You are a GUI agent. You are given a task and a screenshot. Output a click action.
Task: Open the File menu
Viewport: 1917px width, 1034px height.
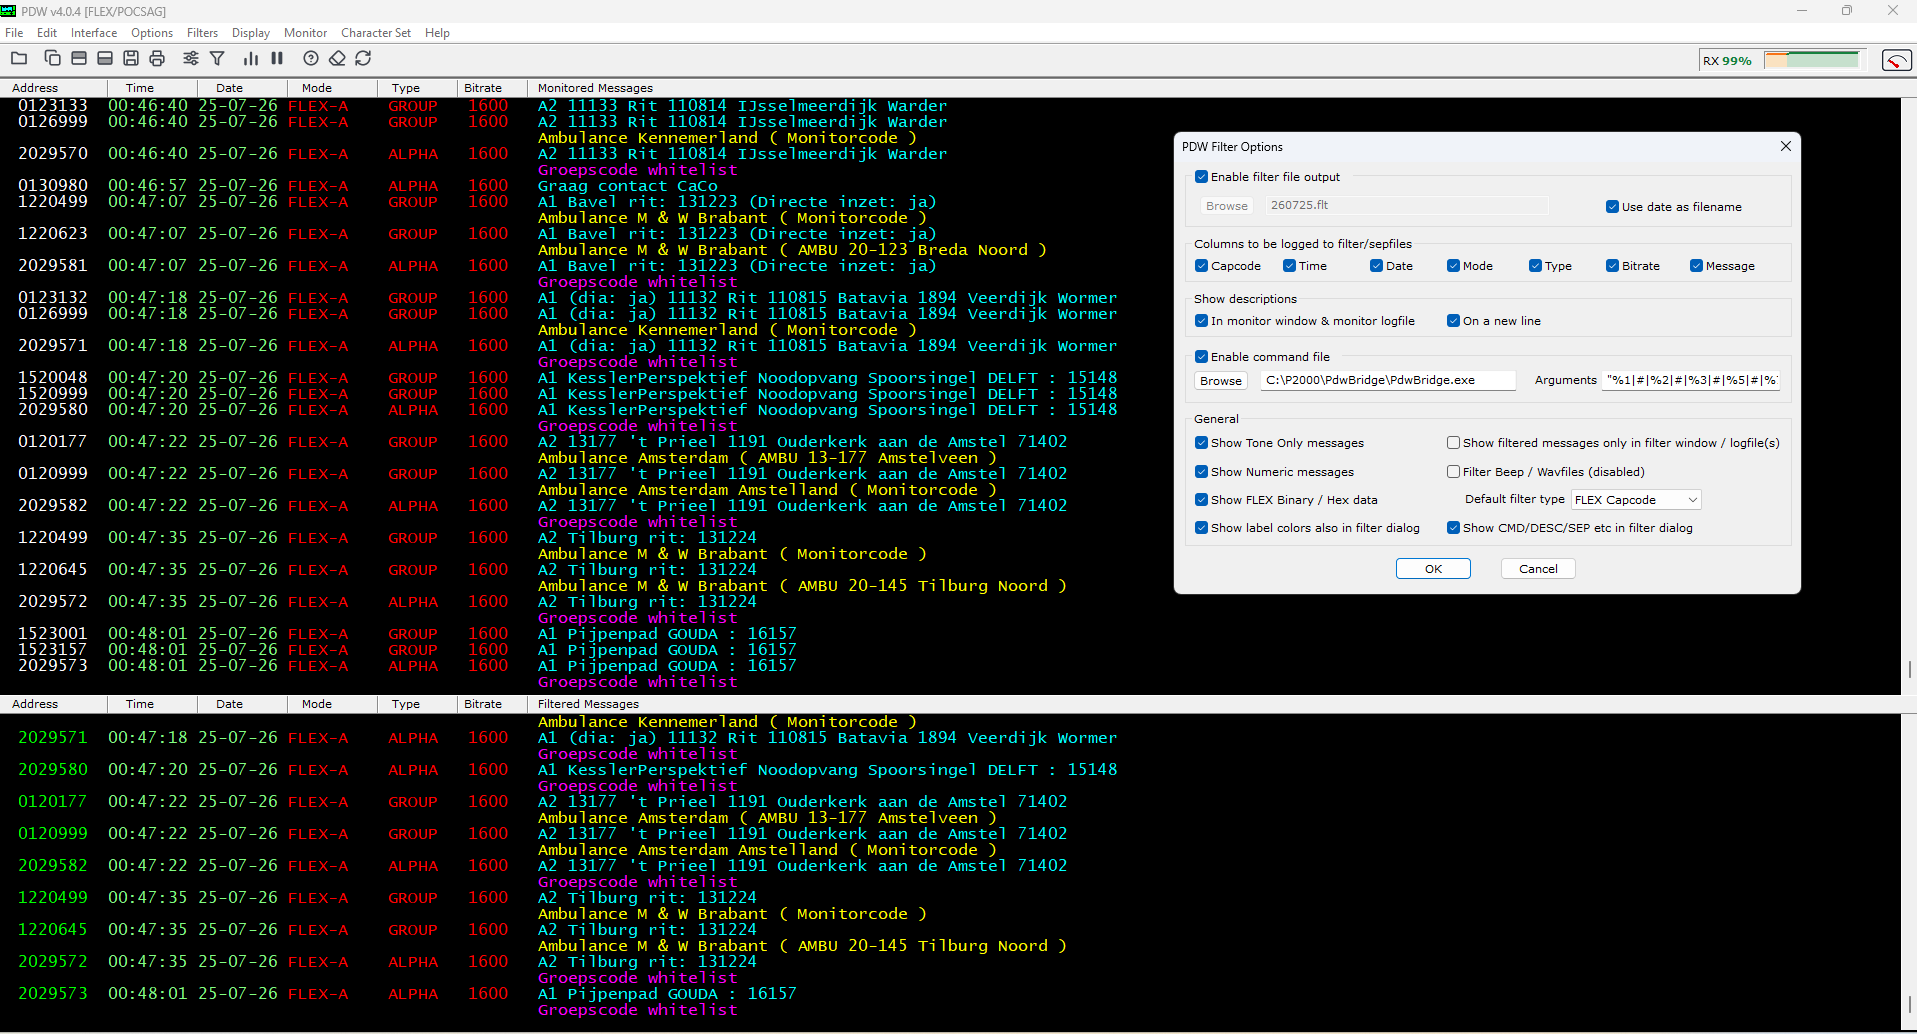point(14,33)
